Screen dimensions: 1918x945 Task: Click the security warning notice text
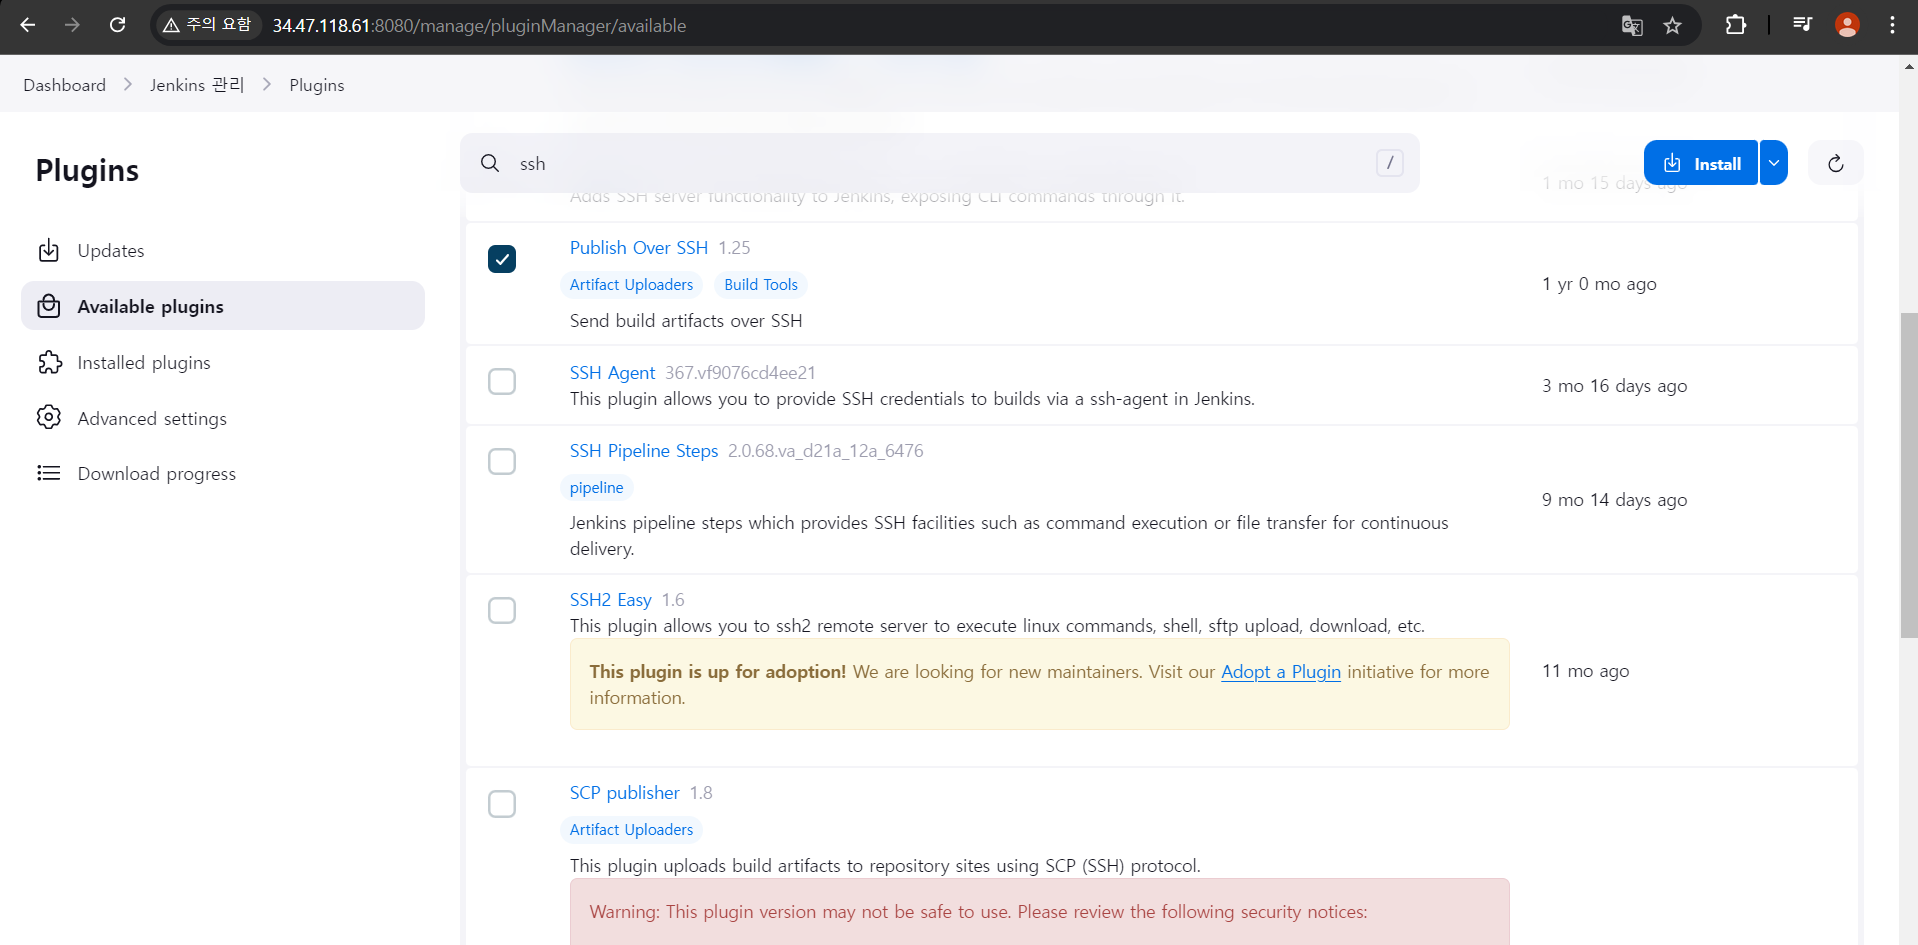coord(978,912)
